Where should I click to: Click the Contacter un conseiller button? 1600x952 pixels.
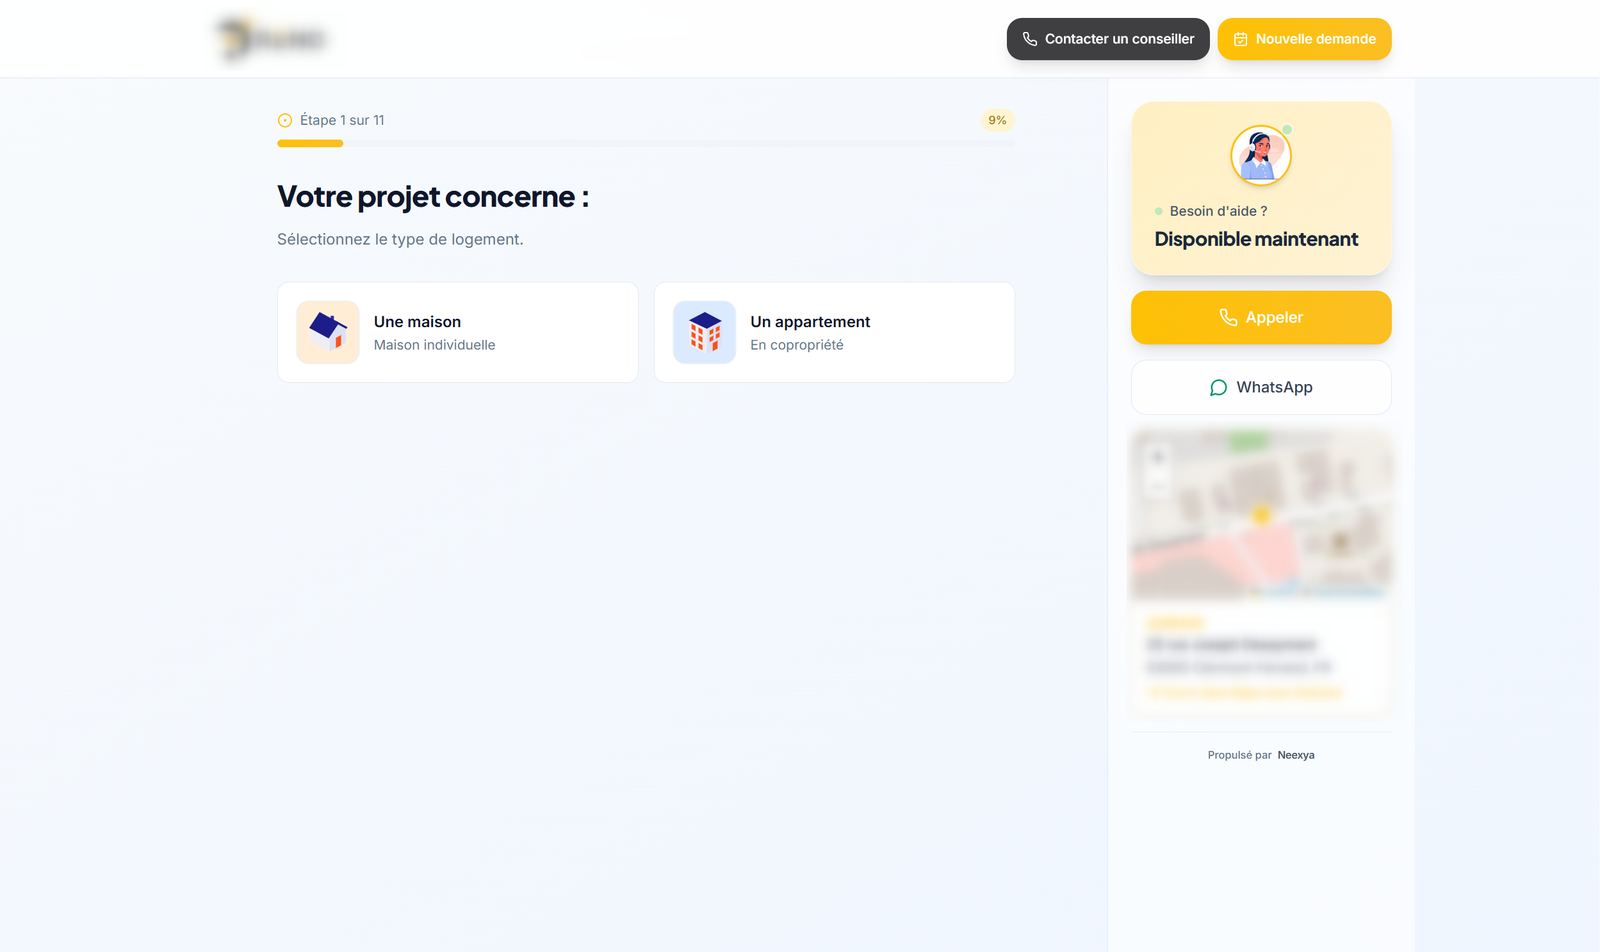[1108, 39]
